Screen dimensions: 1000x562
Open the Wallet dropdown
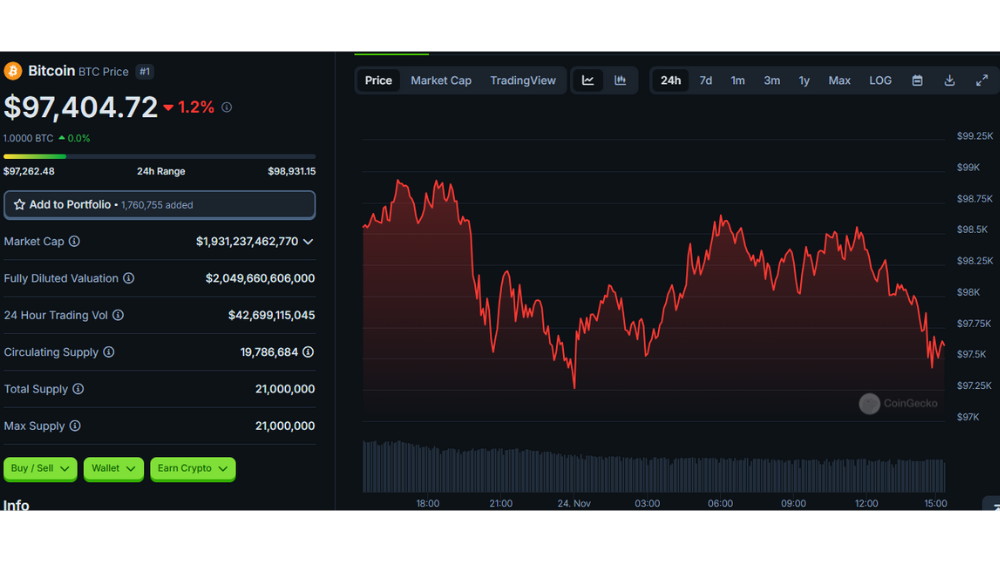click(x=114, y=469)
